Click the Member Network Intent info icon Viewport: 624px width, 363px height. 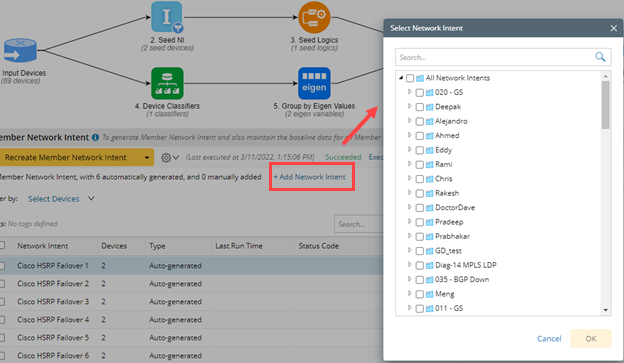[x=96, y=137]
